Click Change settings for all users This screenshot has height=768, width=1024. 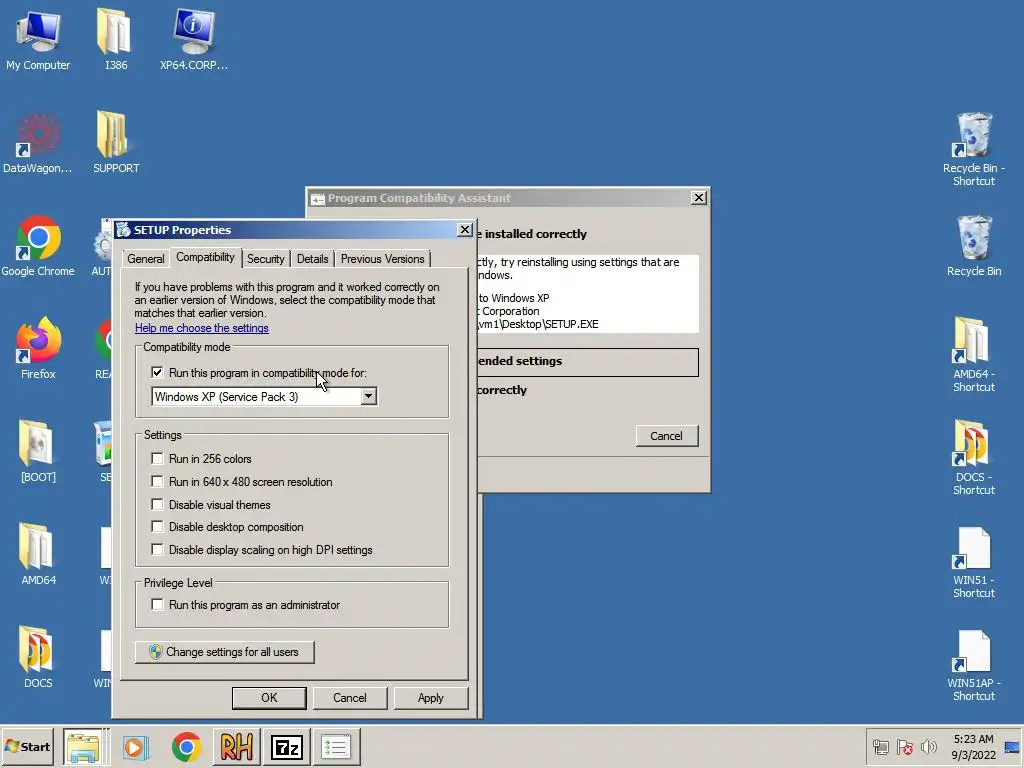225,652
